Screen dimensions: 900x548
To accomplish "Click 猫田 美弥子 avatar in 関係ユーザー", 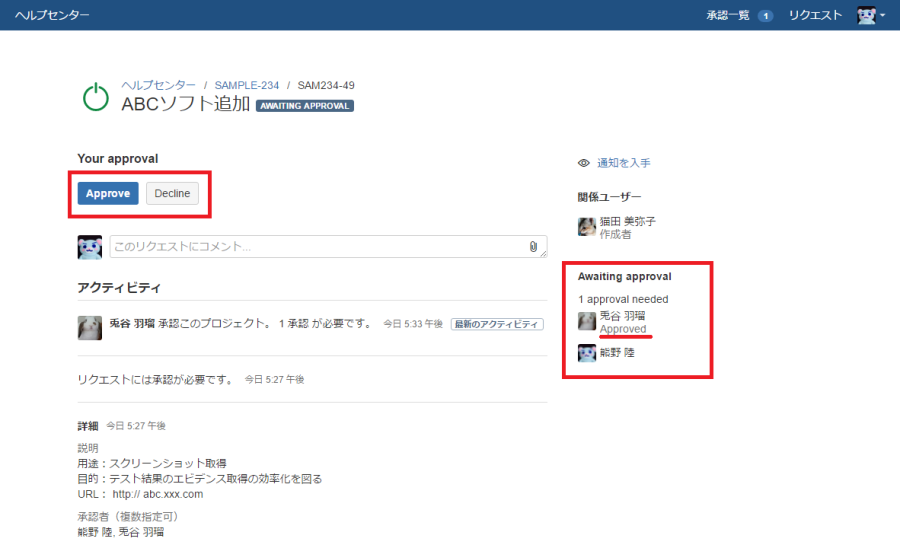I will point(587,227).
